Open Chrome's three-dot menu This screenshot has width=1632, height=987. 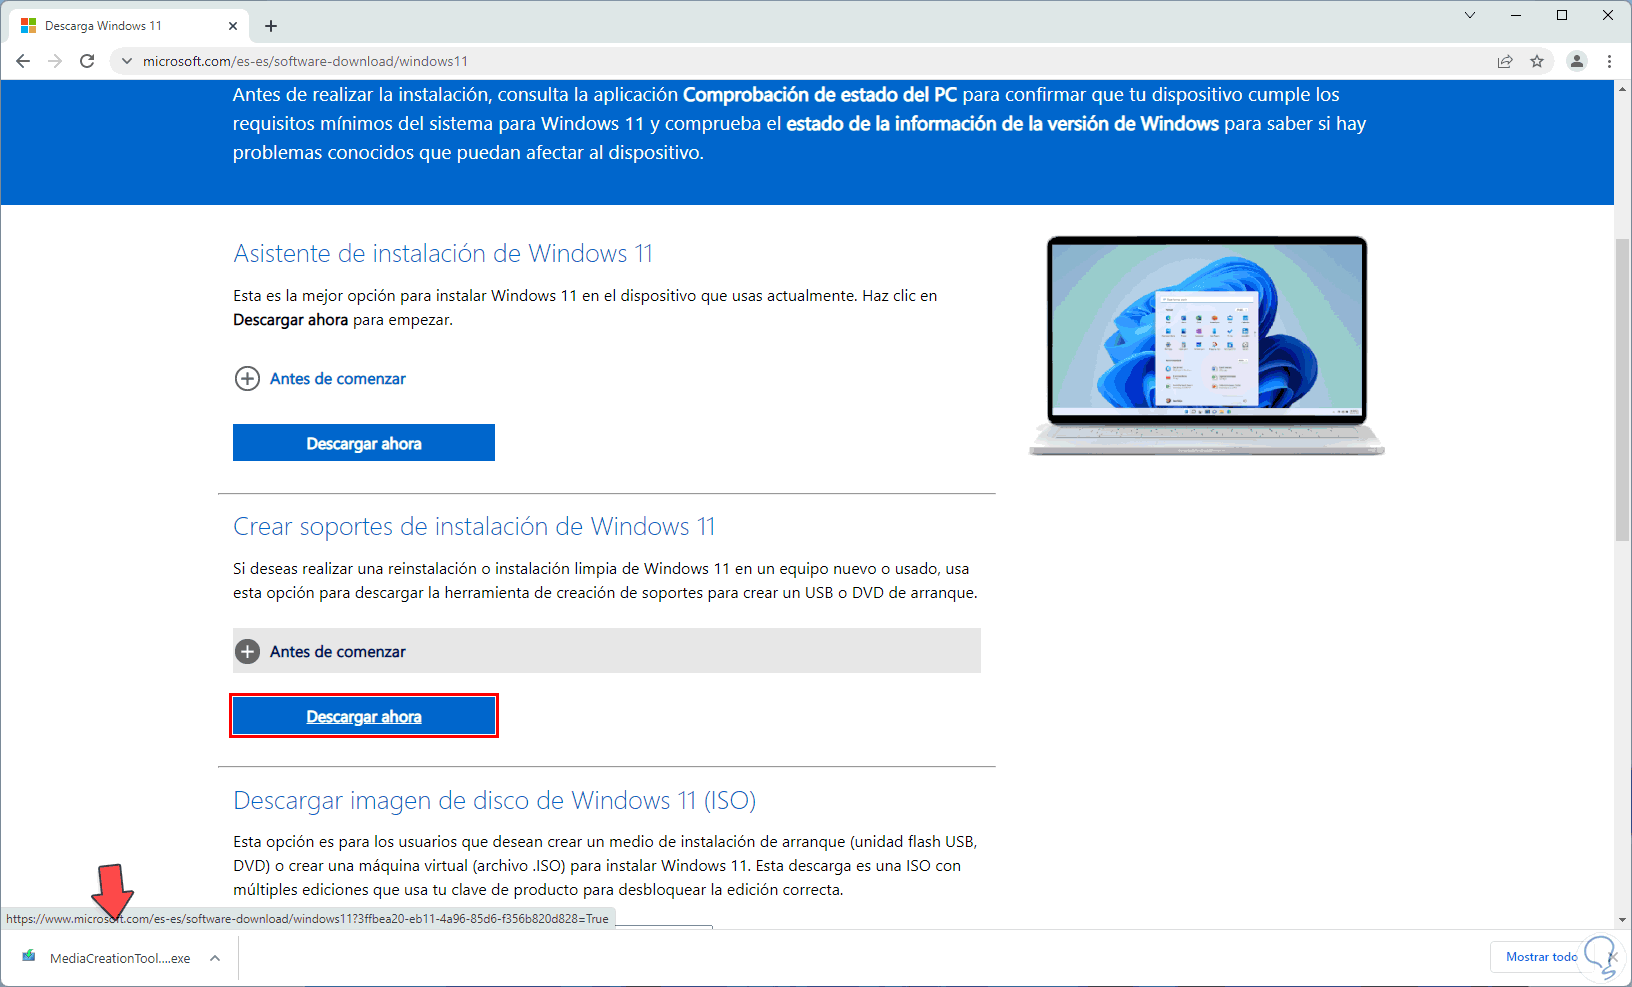(x=1609, y=61)
